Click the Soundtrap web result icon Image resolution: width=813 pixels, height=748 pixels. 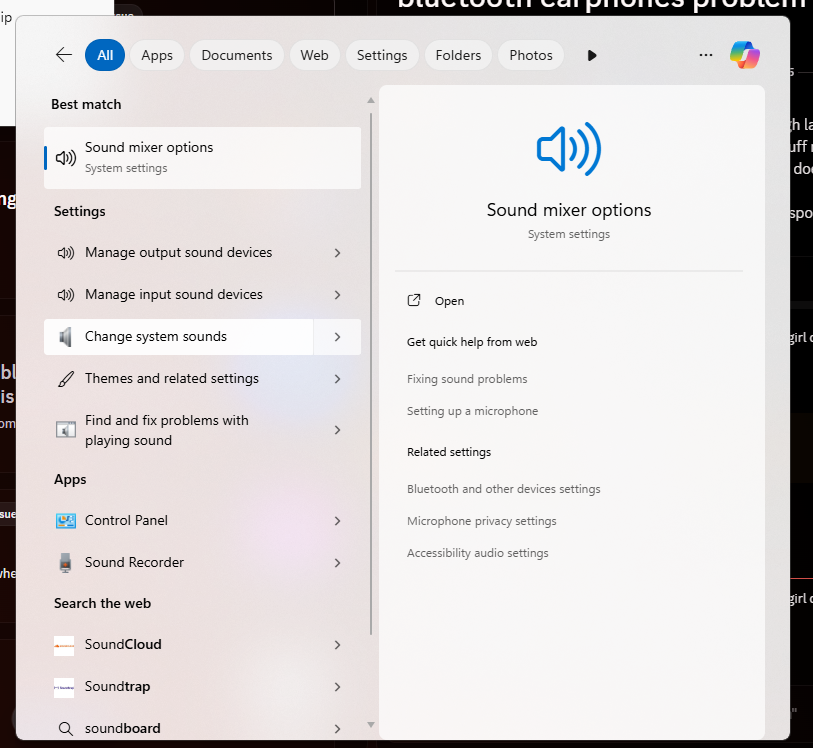point(64,687)
